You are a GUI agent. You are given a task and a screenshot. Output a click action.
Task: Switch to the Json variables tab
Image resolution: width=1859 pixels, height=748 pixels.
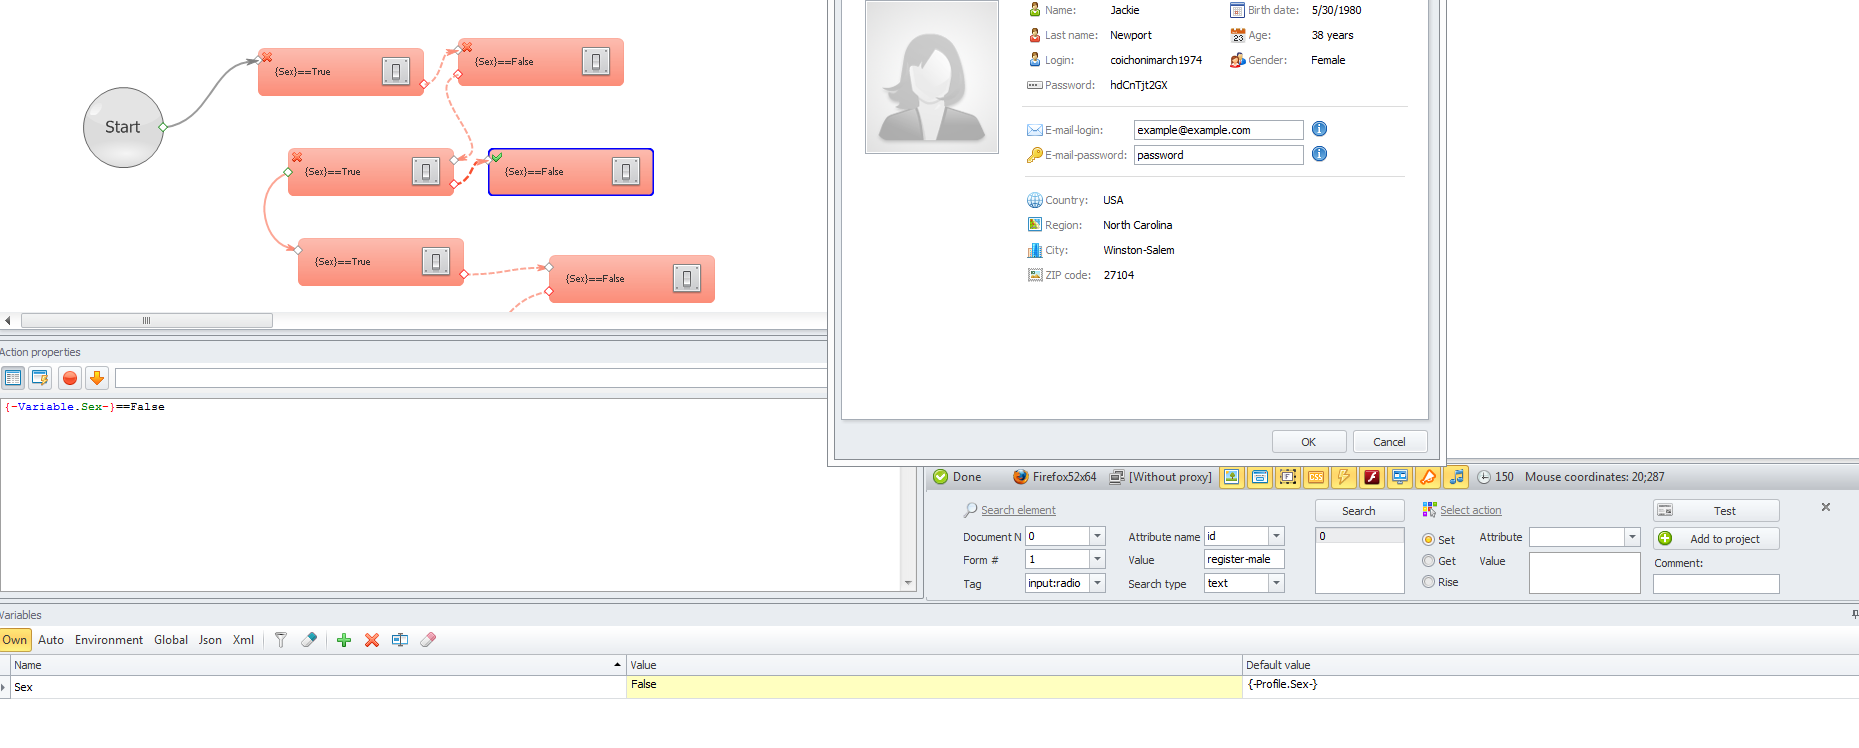tap(210, 640)
